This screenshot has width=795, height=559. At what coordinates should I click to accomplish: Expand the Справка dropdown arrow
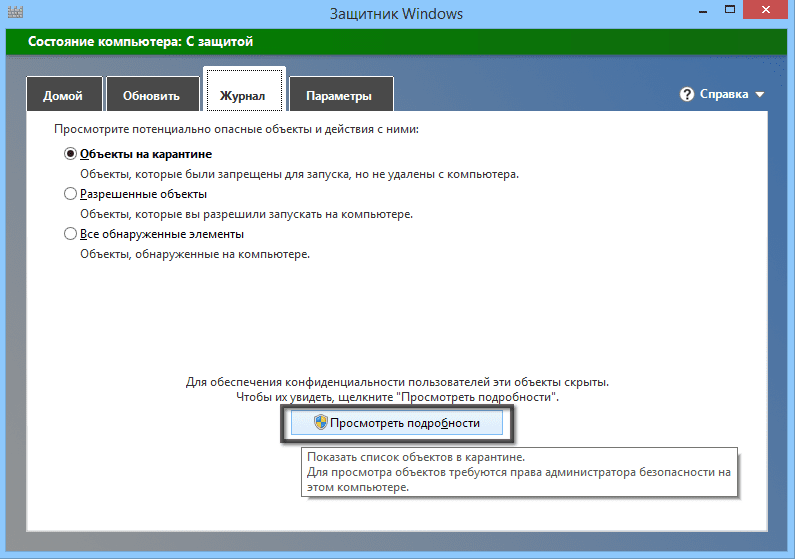(760, 95)
